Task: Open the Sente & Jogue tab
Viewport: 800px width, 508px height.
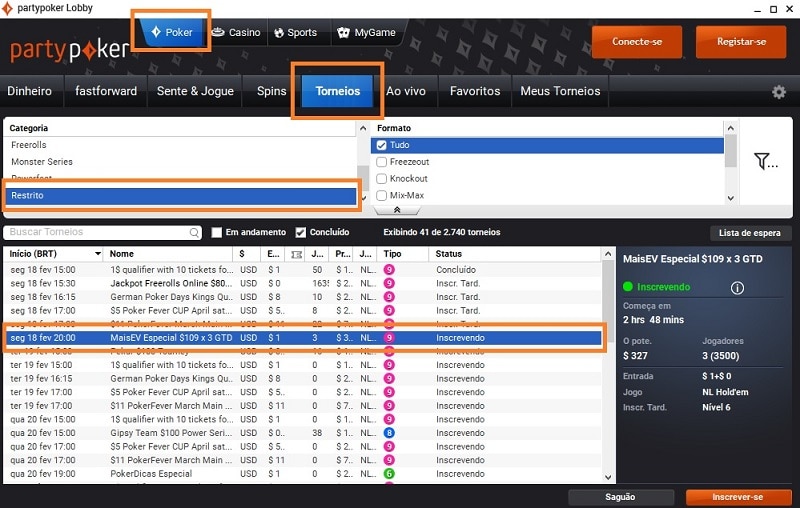Action: [195, 91]
